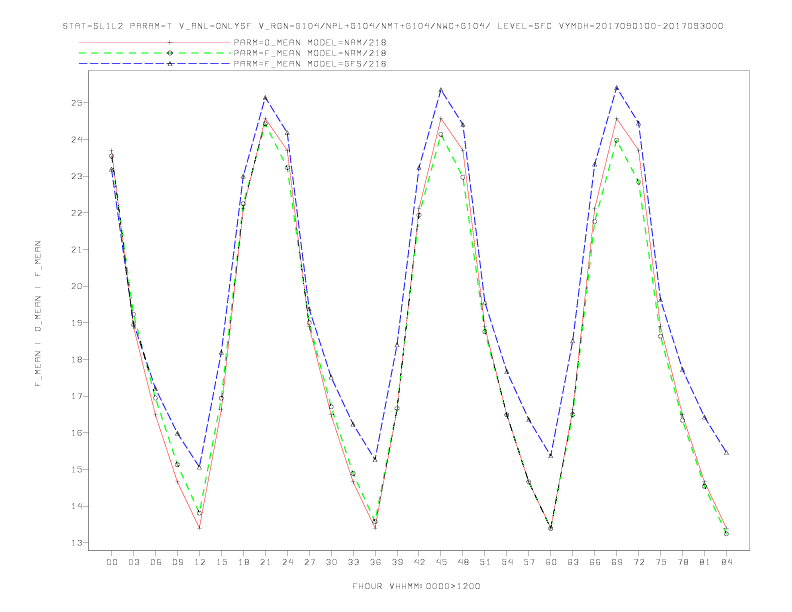The image size is (792, 612).
Task: Click x-axis forecast hour label 00
Action: click(112, 562)
